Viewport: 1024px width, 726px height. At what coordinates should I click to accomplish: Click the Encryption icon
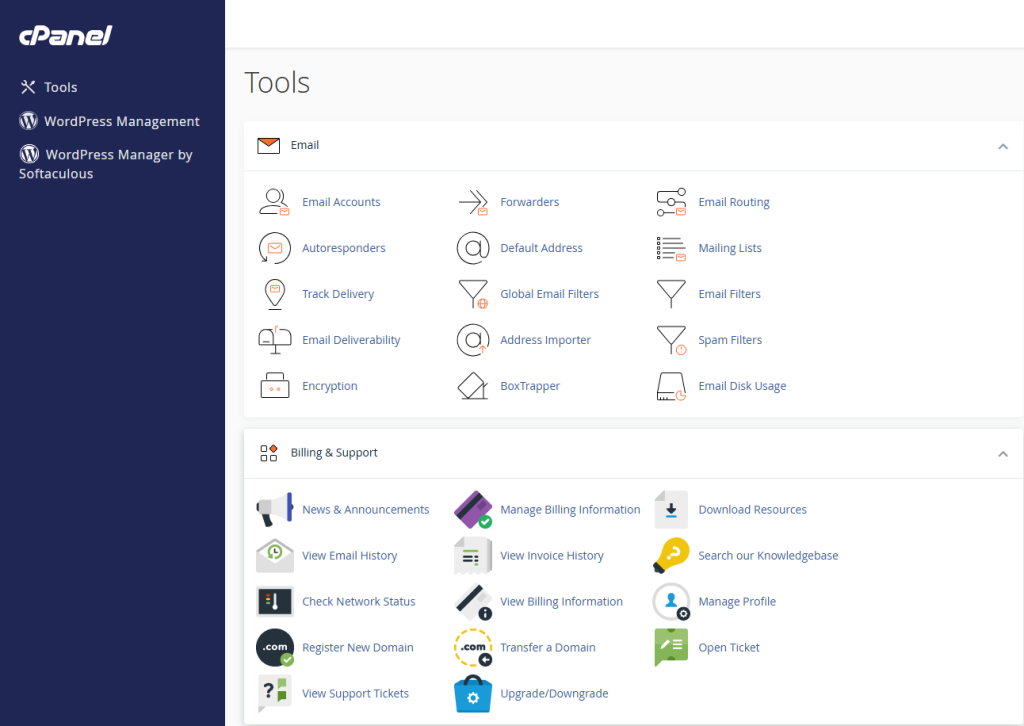coord(274,386)
